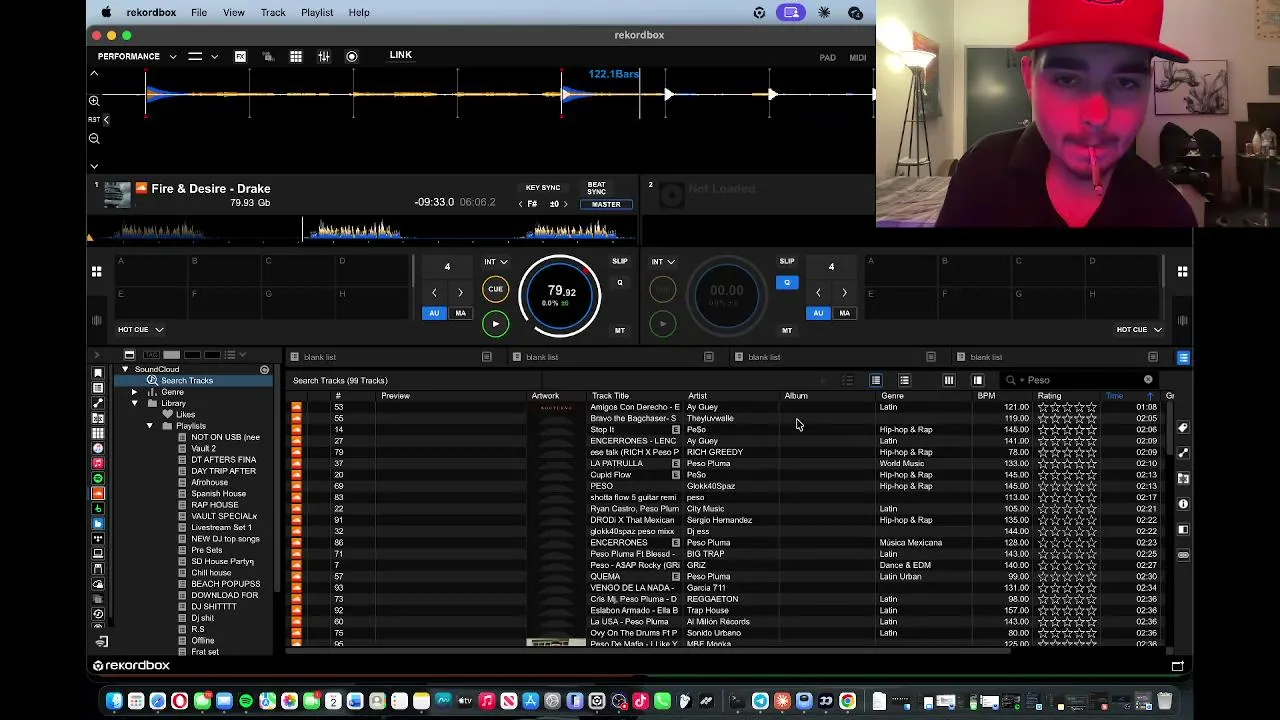Image resolution: width=1280 pixels, height=720 pixels.
Task: Toggle master tempo MT on deck 2
Action: [x=787, y=330]
